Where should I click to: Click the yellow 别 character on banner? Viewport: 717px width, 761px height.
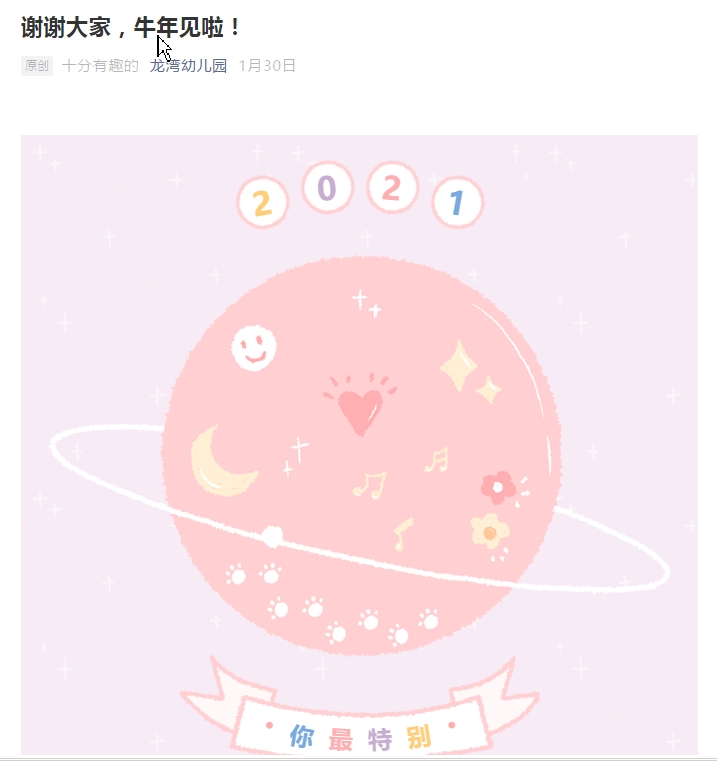(x=418, y=737)
